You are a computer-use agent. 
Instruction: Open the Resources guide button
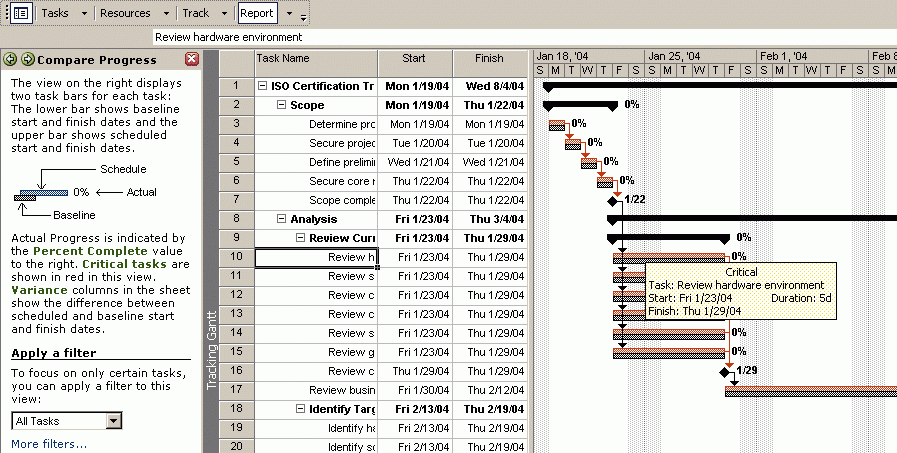(125, 13)
